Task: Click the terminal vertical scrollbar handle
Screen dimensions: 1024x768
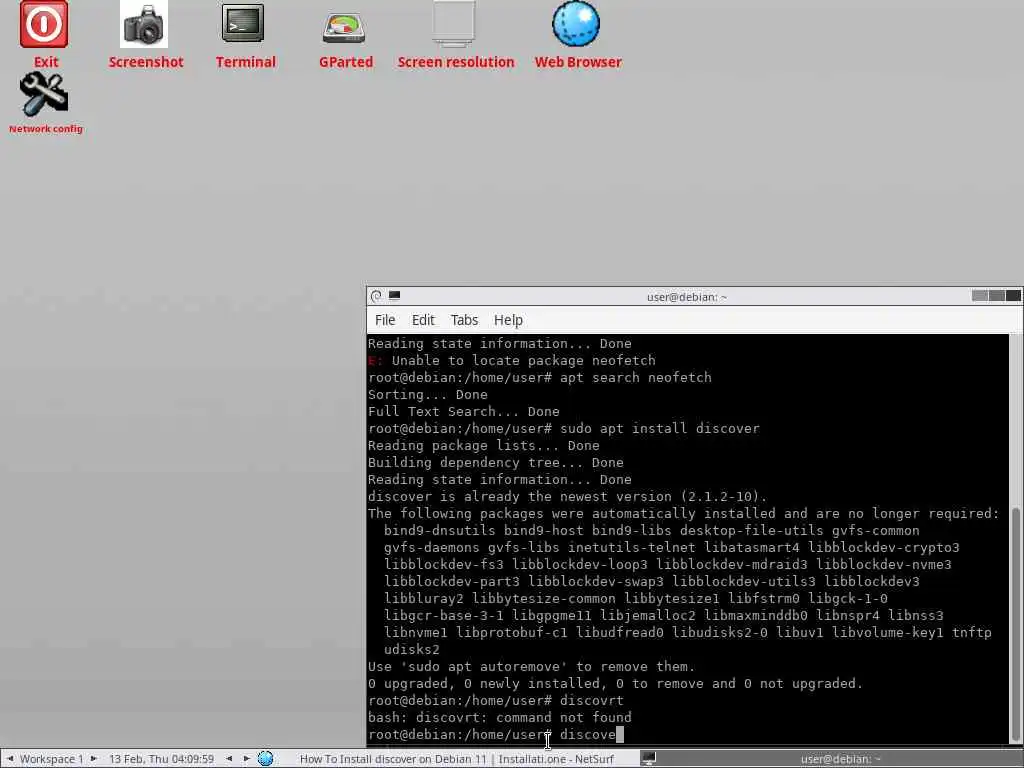Action: click(x=1016, y=624)
